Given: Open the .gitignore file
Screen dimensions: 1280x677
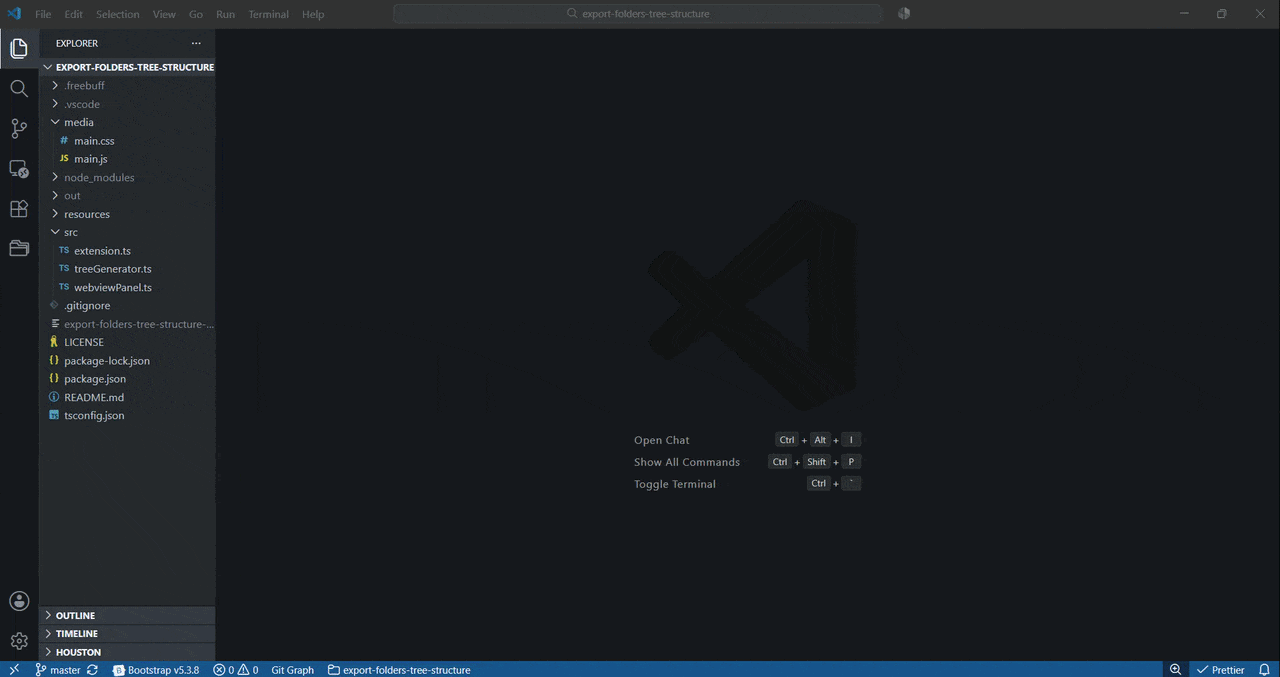Looking at the screenshot, I should (127, 306).
